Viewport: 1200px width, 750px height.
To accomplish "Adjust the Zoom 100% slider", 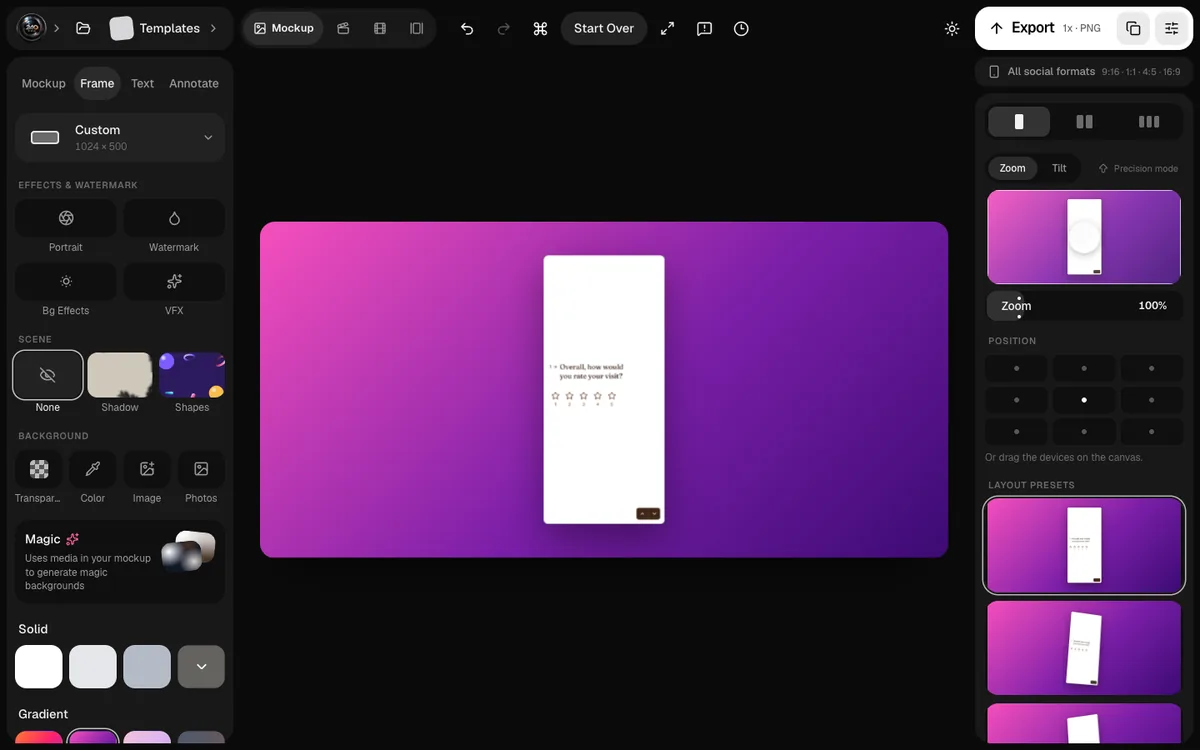I will (1084, 306).
